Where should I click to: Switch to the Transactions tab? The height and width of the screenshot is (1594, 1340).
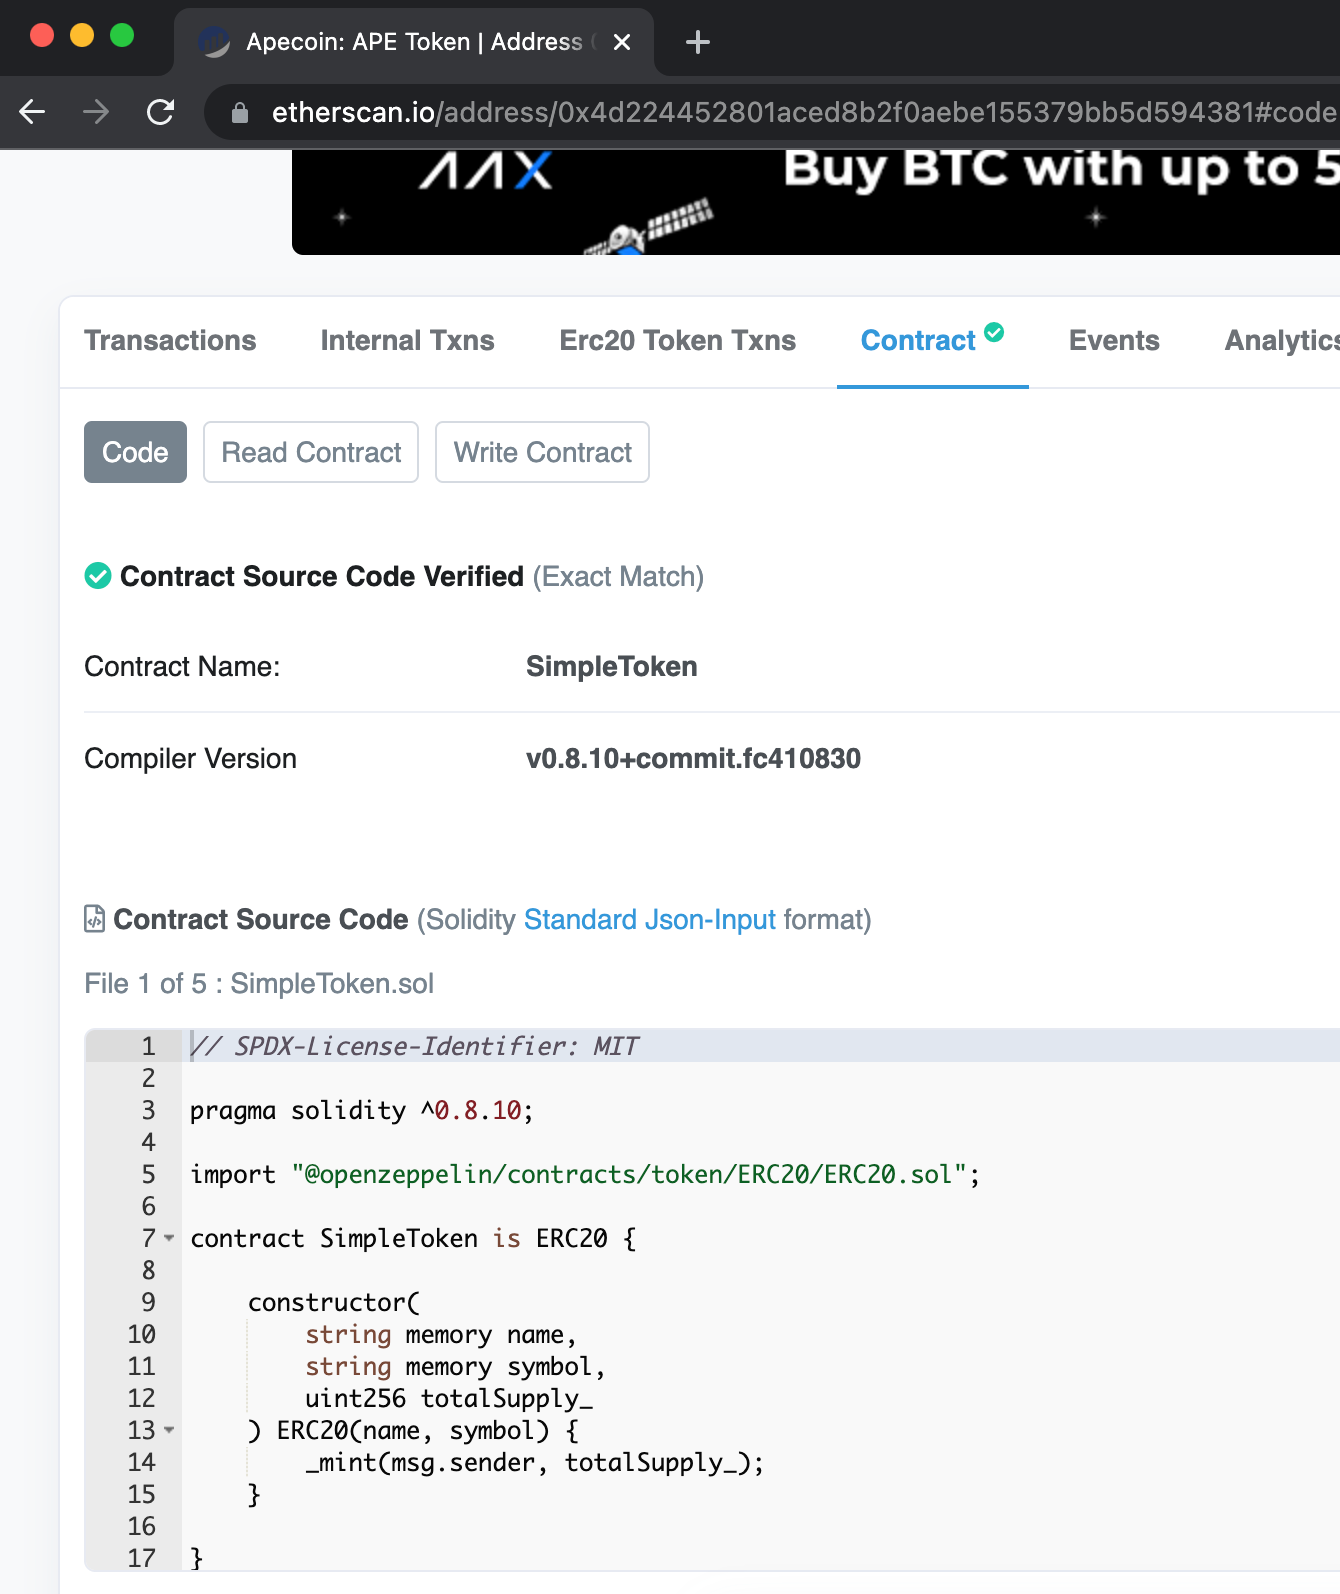click(170, 341)
